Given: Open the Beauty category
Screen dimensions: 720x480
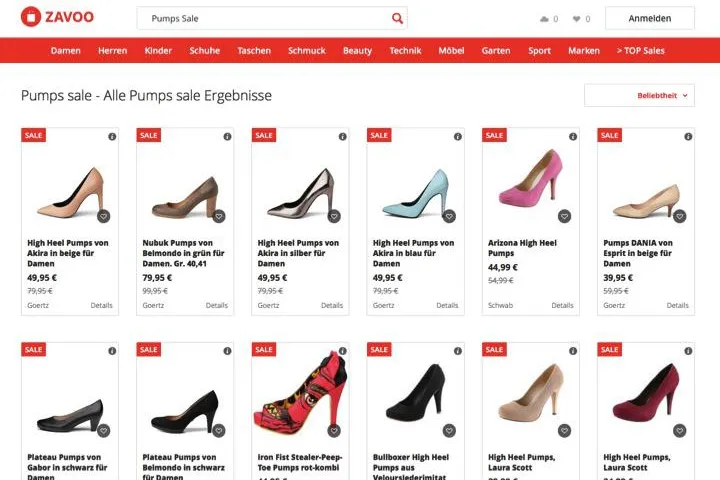Looking at the screenshot, I should (x=357, y=51).
